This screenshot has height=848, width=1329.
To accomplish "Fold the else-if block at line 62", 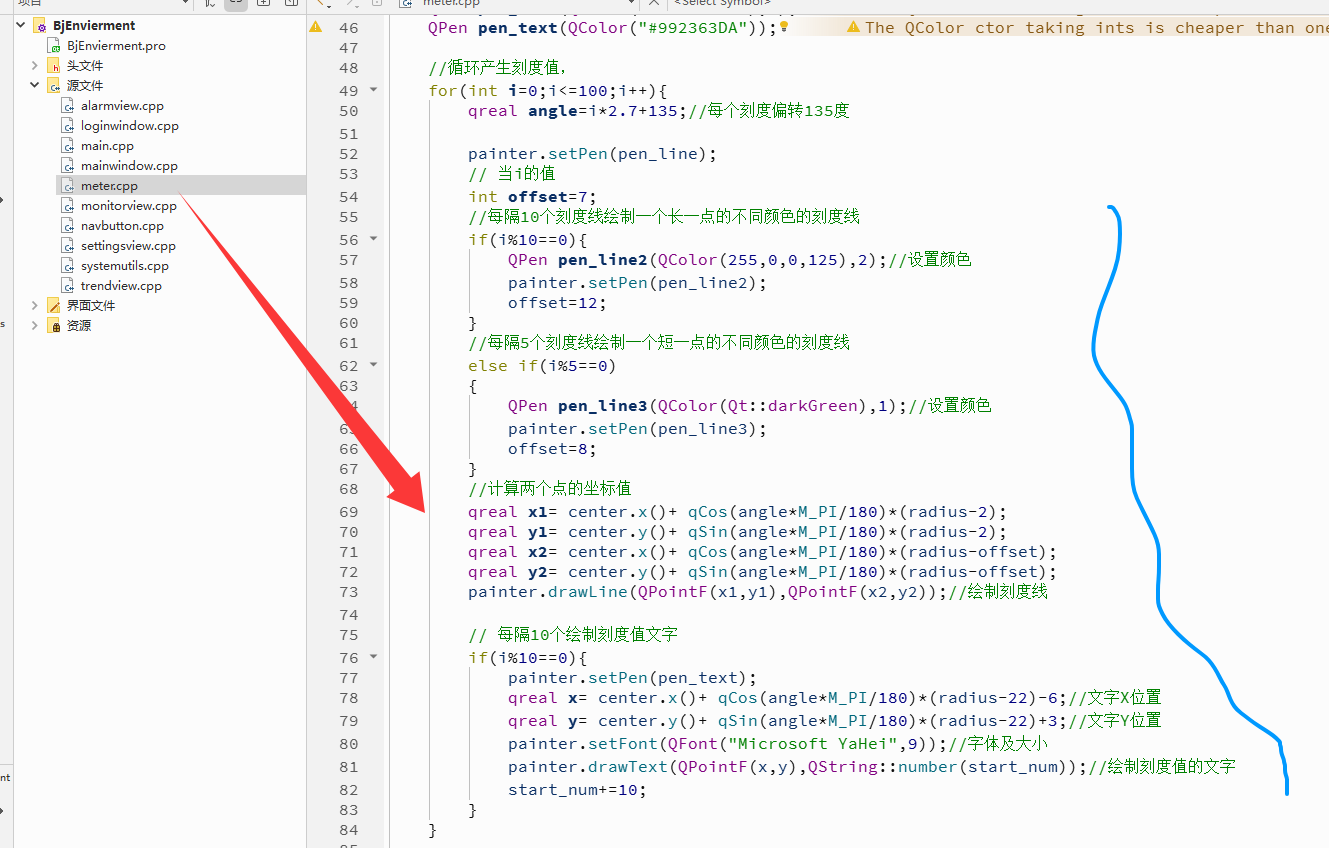I will tap(374, 365).
